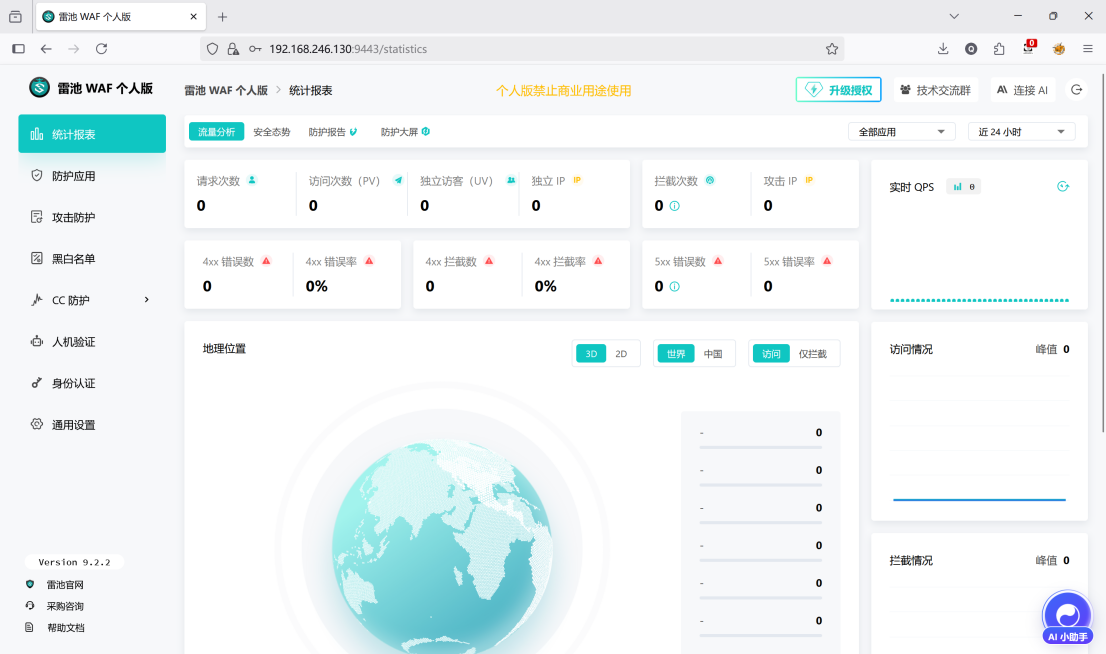Open 攻击防护 in the sidebar
The width and height of the screenshot is (1106, 654).
click(x=92, y=217)
